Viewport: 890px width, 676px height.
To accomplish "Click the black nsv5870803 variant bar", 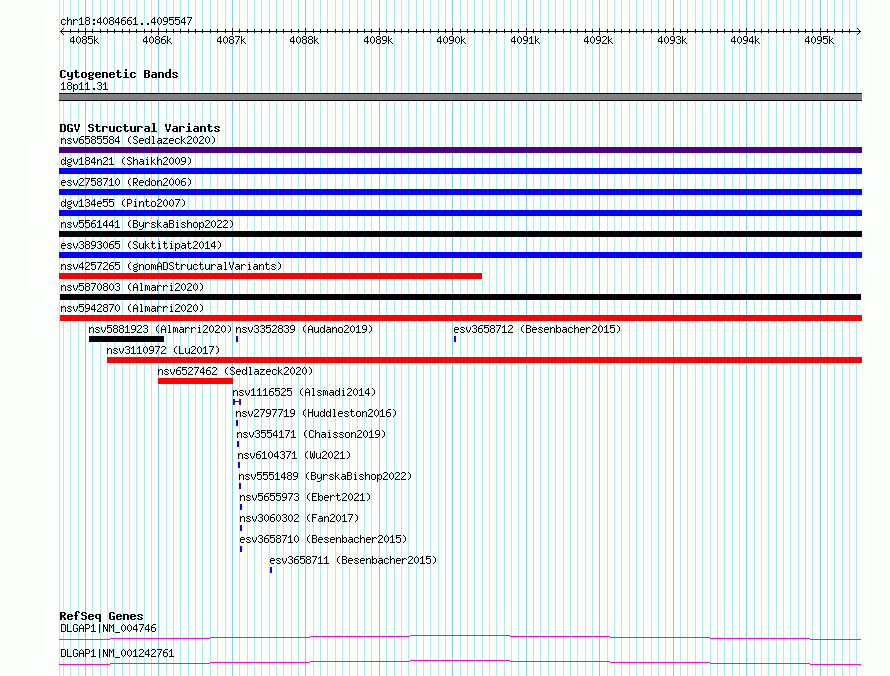I will 460,297.
